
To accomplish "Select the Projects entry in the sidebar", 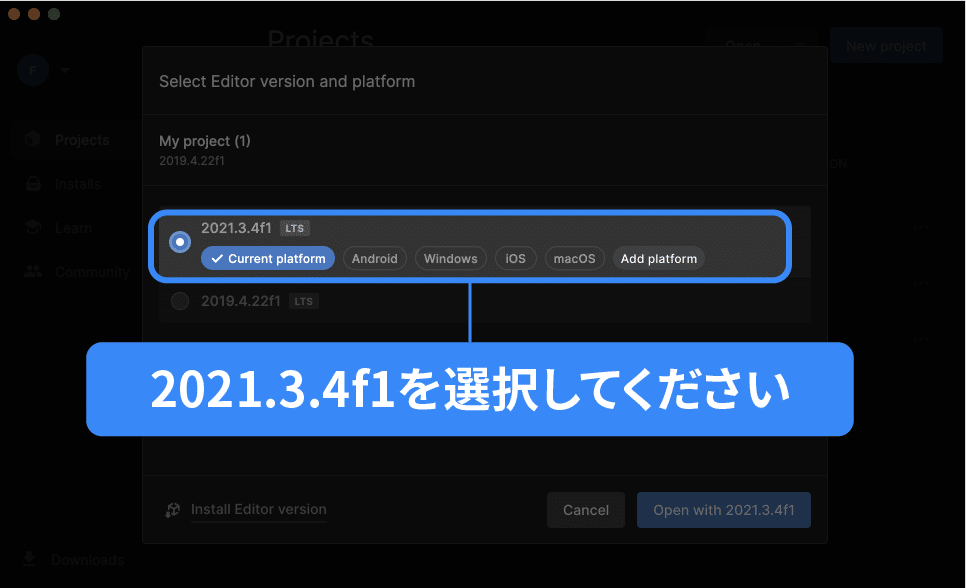I will coord(82,139).
